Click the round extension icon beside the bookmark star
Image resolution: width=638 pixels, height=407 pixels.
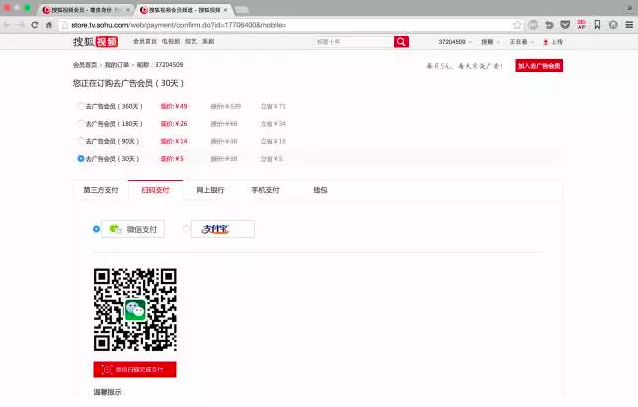click(x=533, y=25)
